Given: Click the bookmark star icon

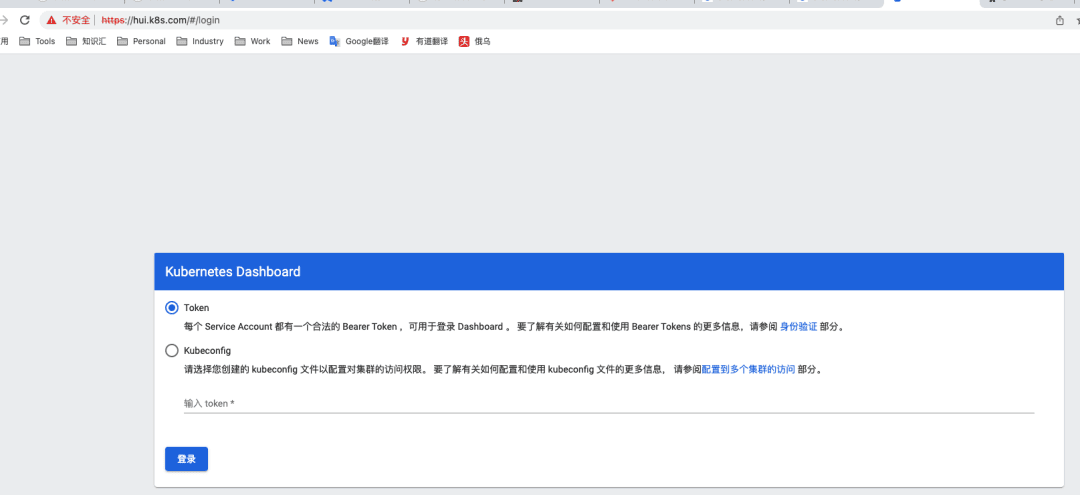Looking at the screenshot, I should tap(1077, 20).
